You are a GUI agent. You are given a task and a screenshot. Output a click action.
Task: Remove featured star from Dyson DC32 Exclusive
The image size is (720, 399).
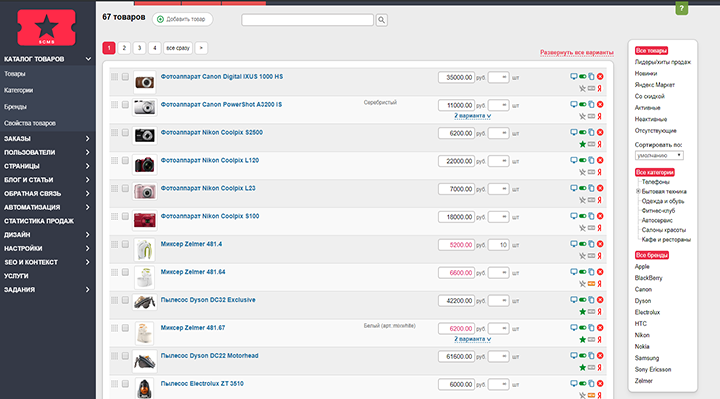[582, 312]
